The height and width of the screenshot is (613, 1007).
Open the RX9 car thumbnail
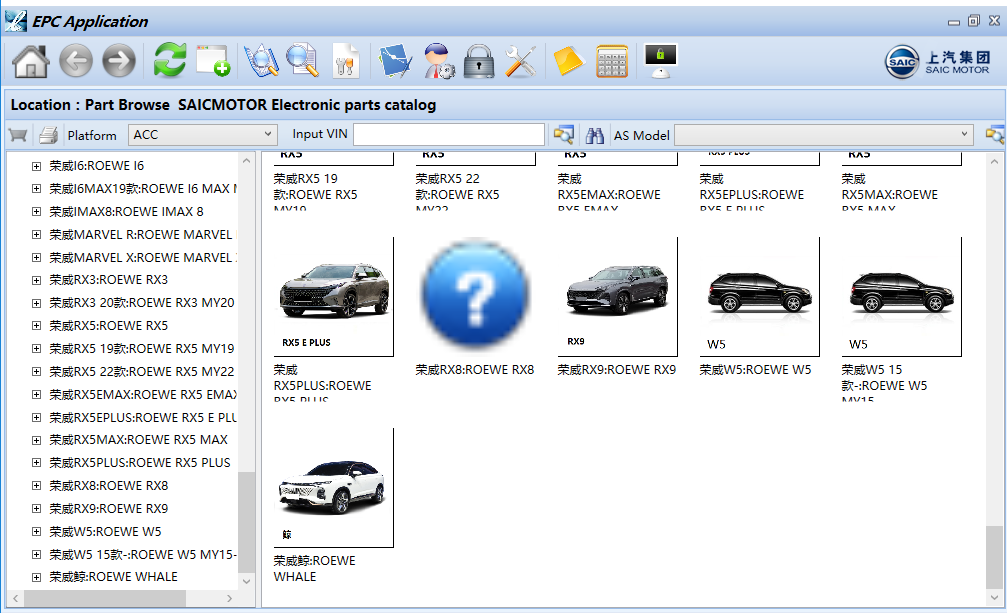click(618, 297)
